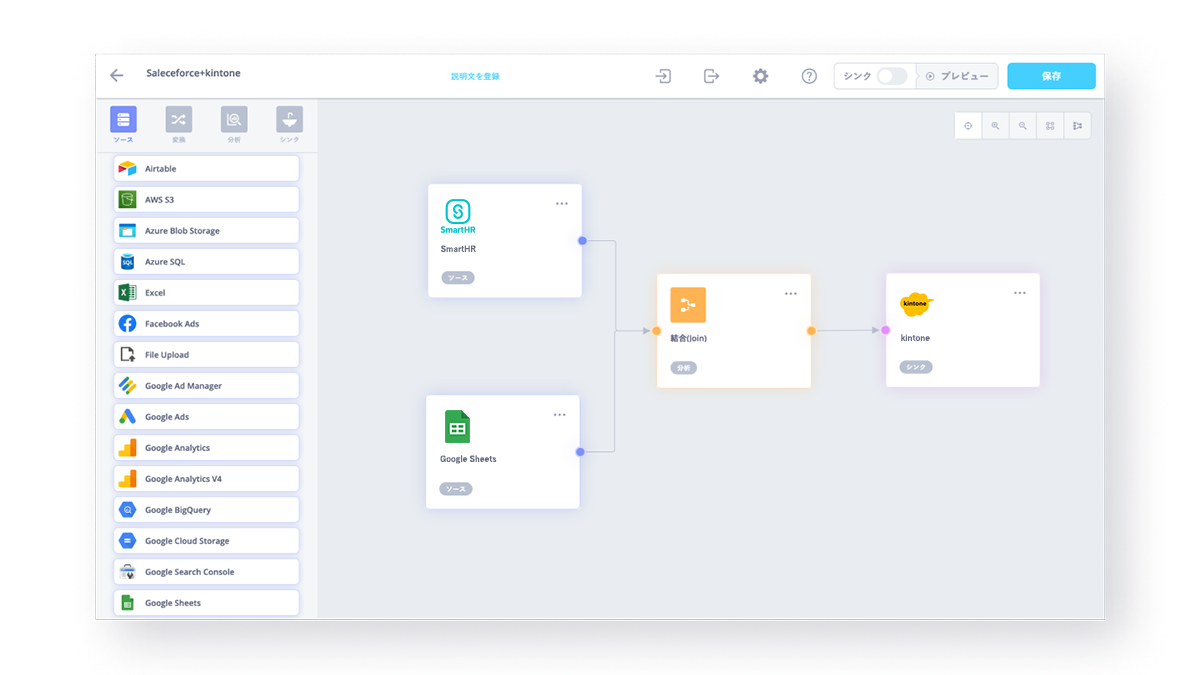The image size is (1200, 675).
Task: Click the export icon in the header
Action: (712, 76)
